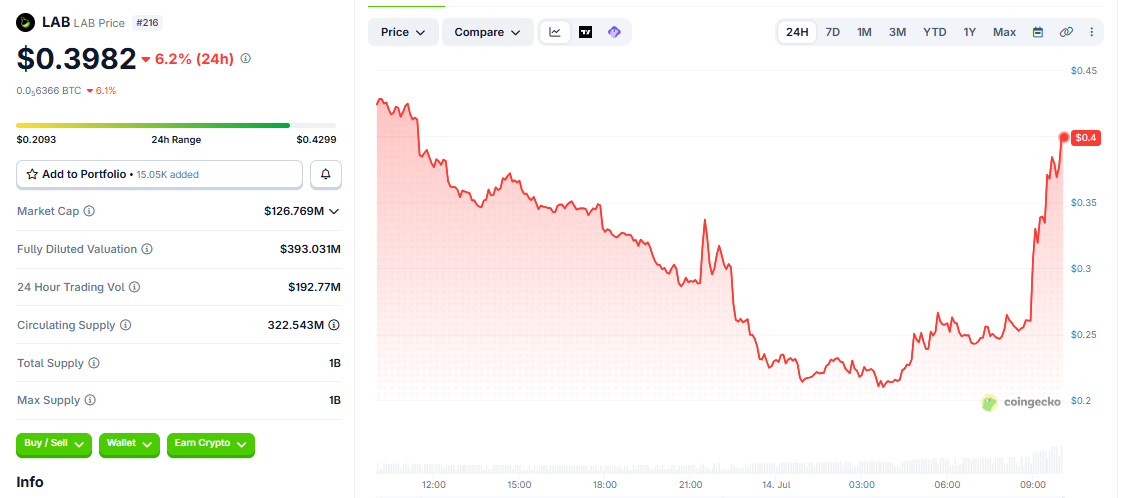
Task: Click the #216 rank badge
Action: pos(148,23)
